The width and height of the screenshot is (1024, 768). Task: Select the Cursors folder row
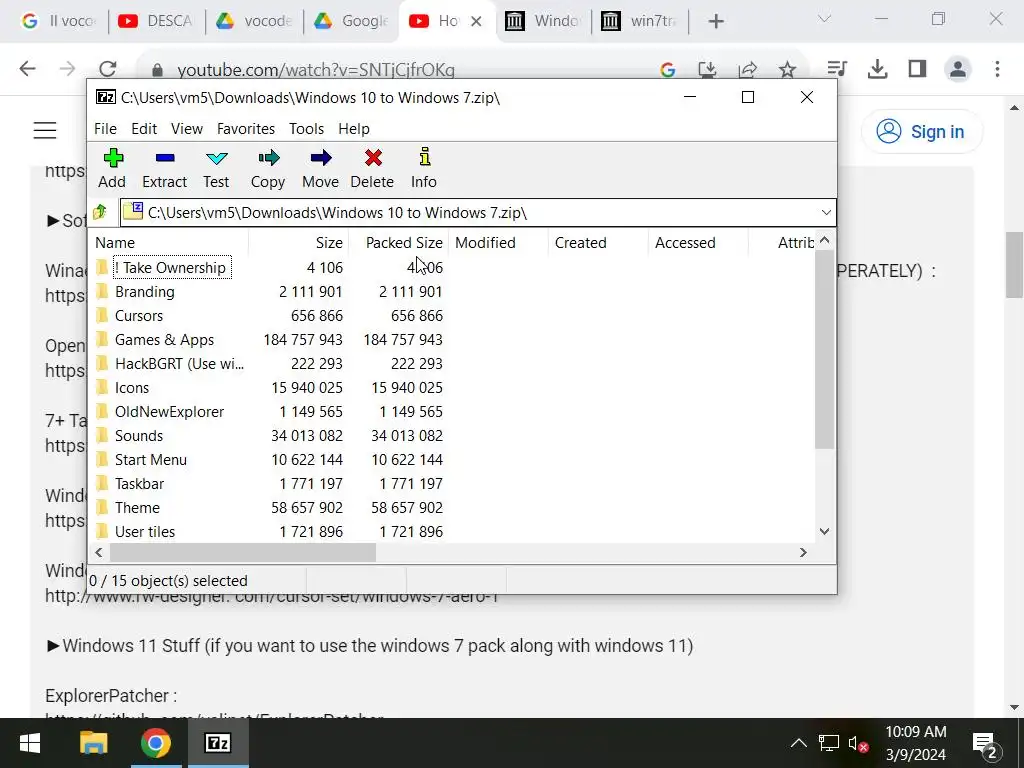(x=269, y=316)
